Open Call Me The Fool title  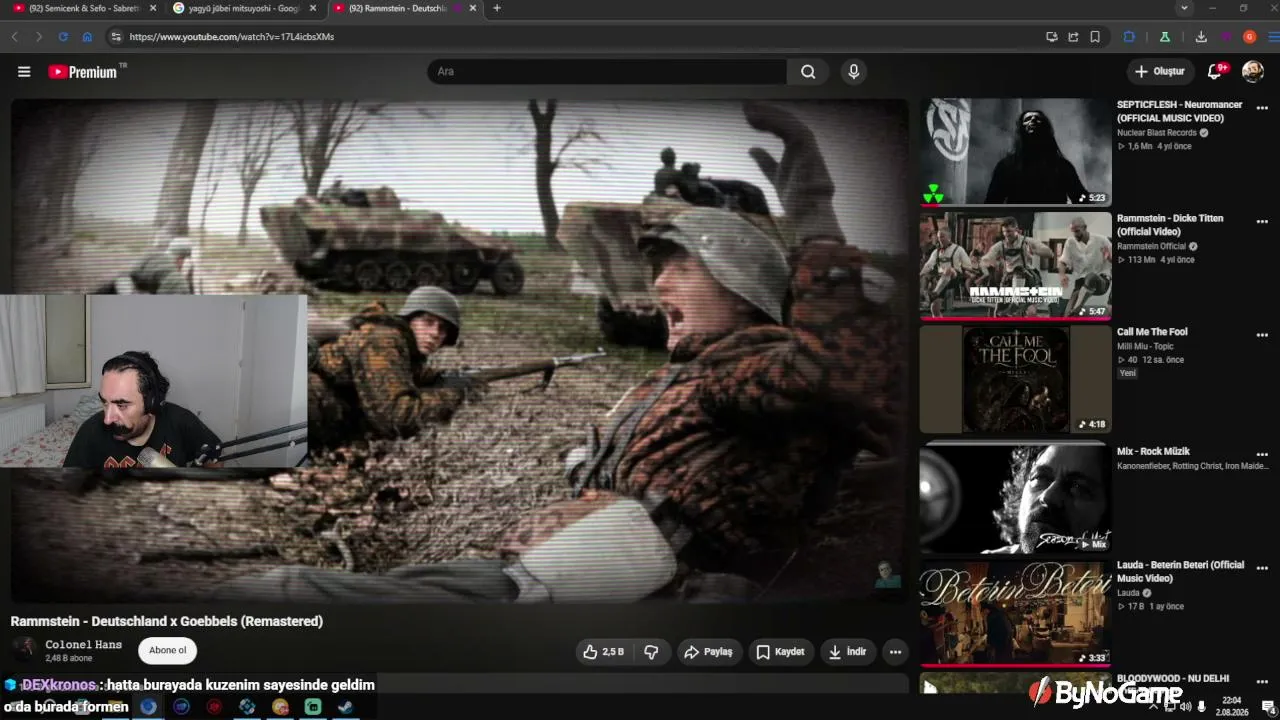coord(1152,332)
